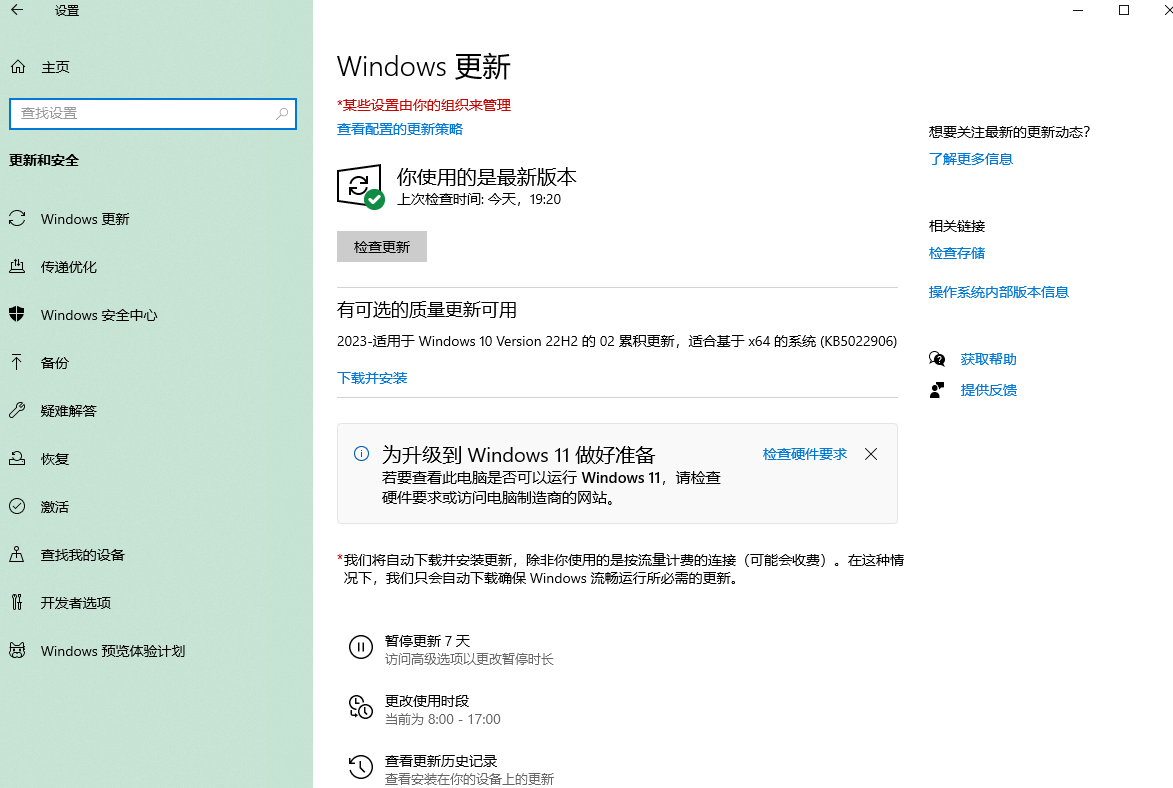Click the clock icon for 更改使用时段
Viewport: 1173px width, 788px height.
coord(361,706)
